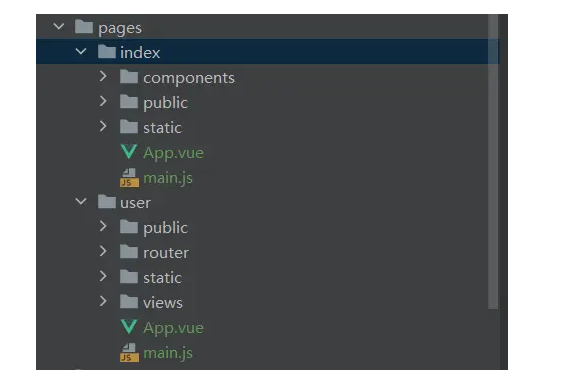575x382 pixels.
Task: Select the public folder under user
Action: point(165,228)
